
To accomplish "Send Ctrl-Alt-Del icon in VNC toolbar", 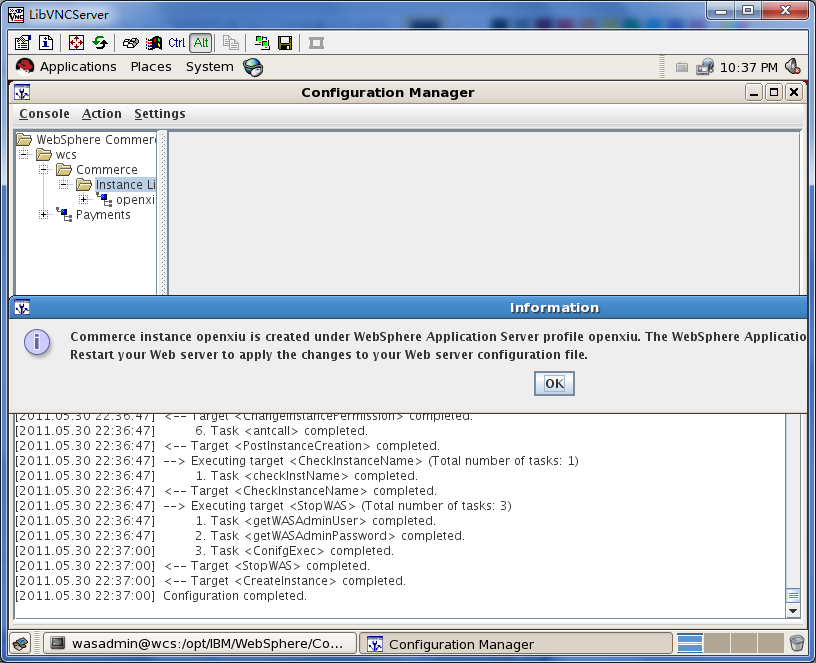I will (x=130, y=43).
